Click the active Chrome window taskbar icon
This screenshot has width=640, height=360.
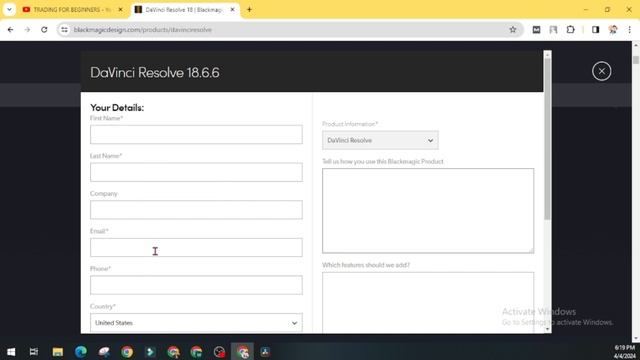(x=242, y=351)
